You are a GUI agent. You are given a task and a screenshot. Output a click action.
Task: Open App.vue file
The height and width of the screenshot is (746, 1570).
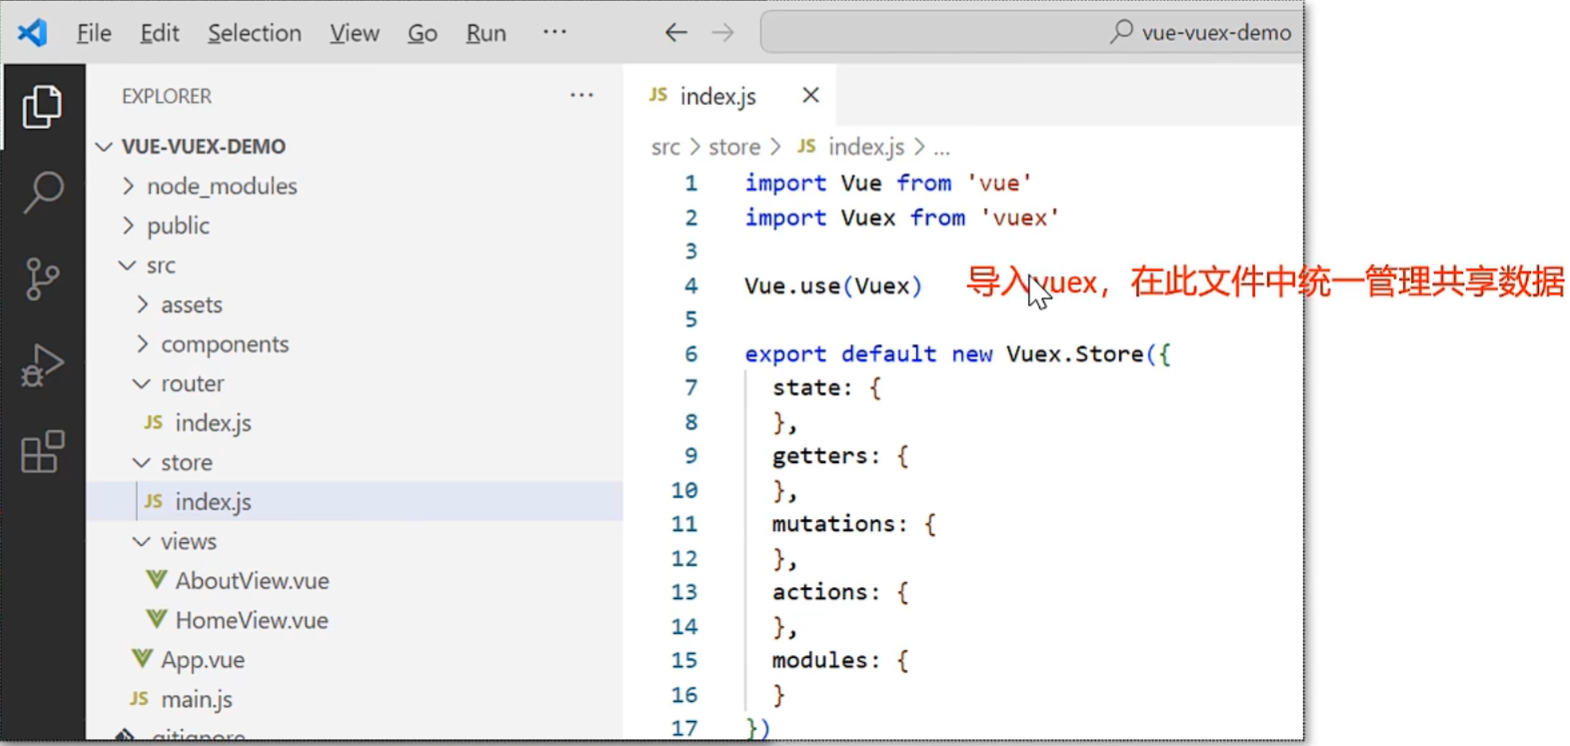[203, 660]
